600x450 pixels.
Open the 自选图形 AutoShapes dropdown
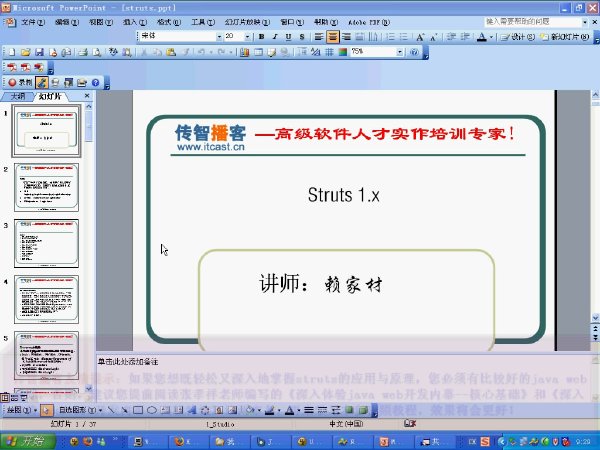pos(80,410)
